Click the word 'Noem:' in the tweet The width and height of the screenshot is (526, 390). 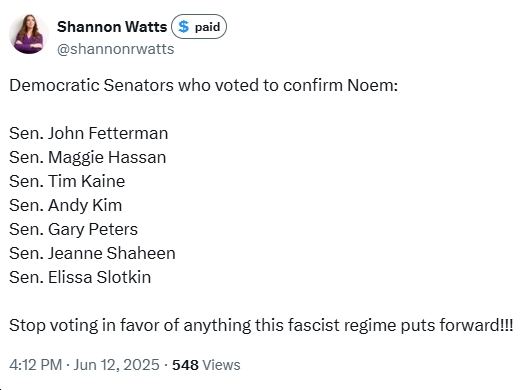click(x=372, y=85)
